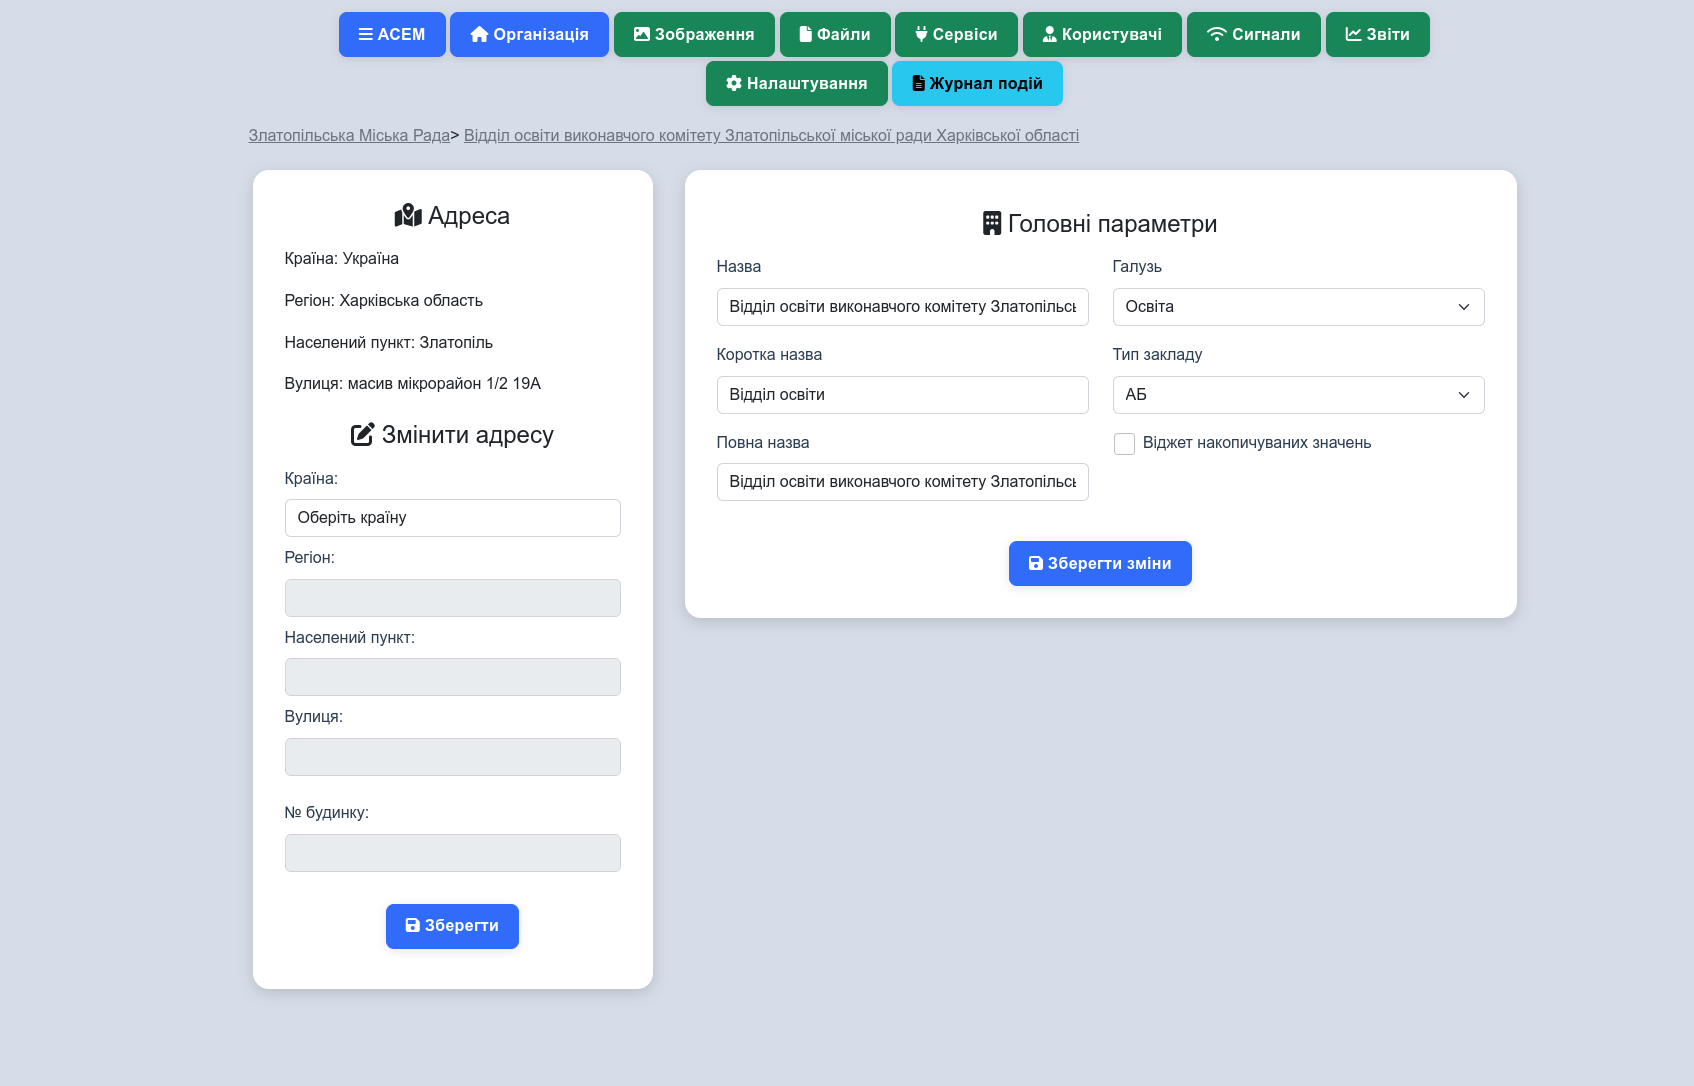Click the chart icon for Звіти
The height and width of the screenshot is (1086, 1694).
1353,35
